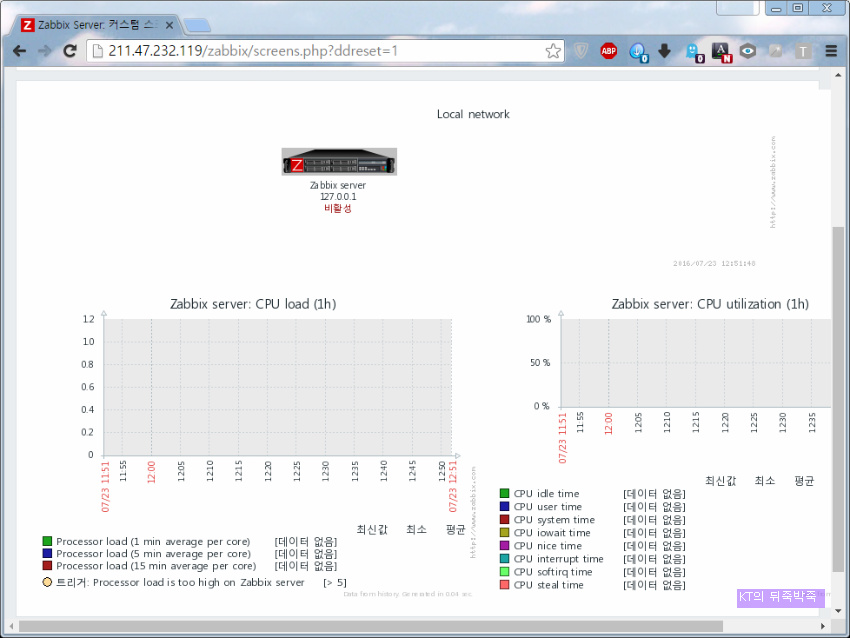Click the Zabbix server rack image on the map
This screenshot has width=850, height=638.
pos(339,162)
